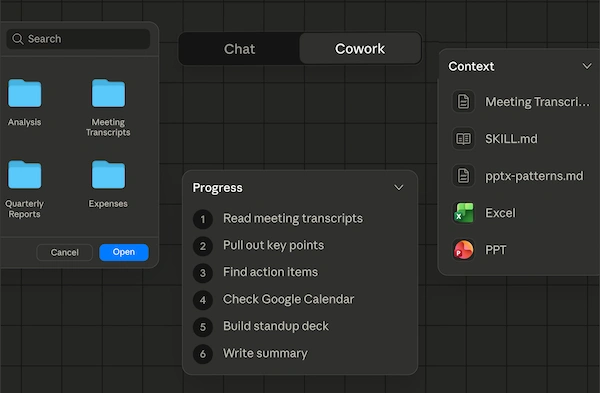600x393 pixels.
Task: Click 'Write summary' step text
Action: (x=265, y=353)
